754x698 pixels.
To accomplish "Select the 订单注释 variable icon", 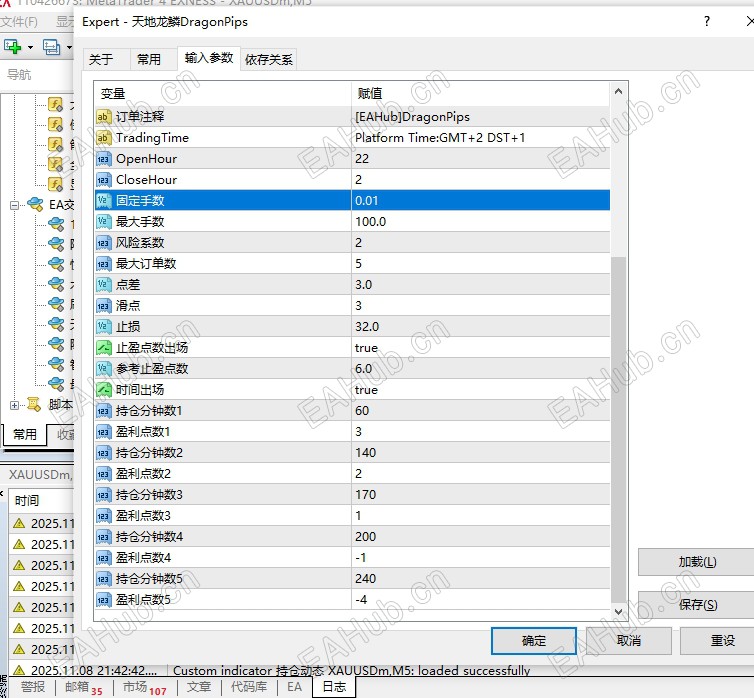I will point(103,117).
